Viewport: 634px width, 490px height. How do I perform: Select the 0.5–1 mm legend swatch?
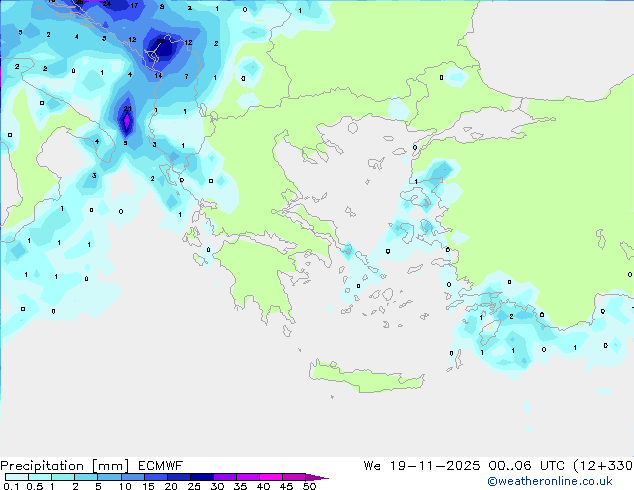point(40,477)
